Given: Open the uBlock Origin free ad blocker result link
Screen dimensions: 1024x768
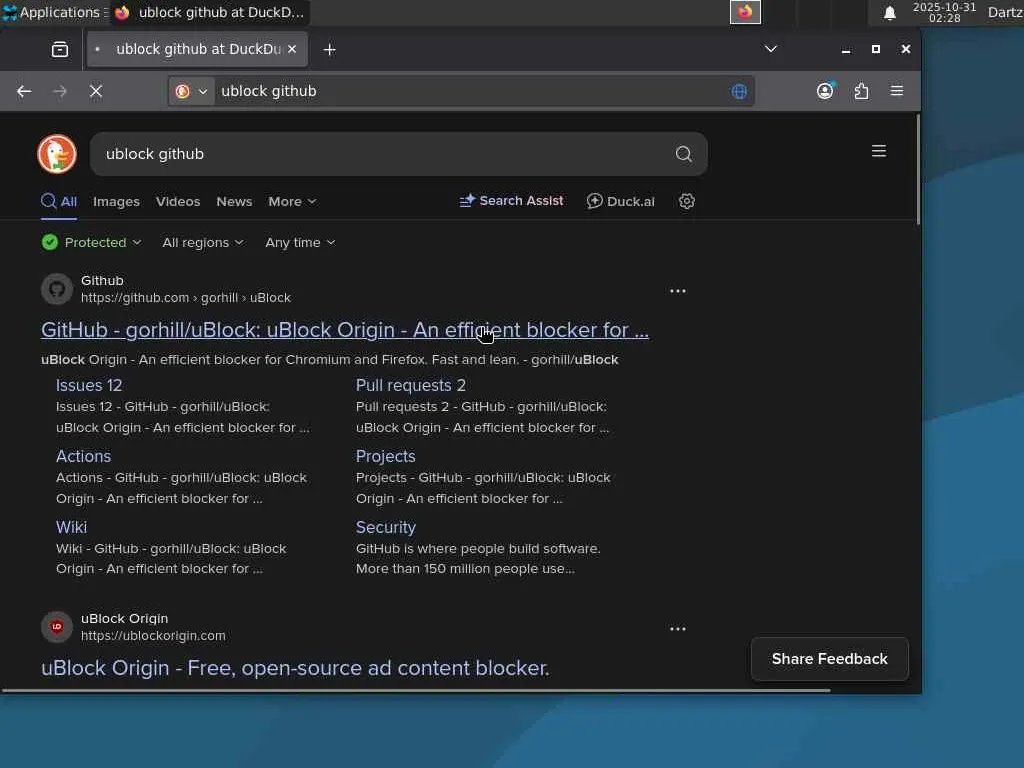Looking at the screenshot, I should click(295, 668).
